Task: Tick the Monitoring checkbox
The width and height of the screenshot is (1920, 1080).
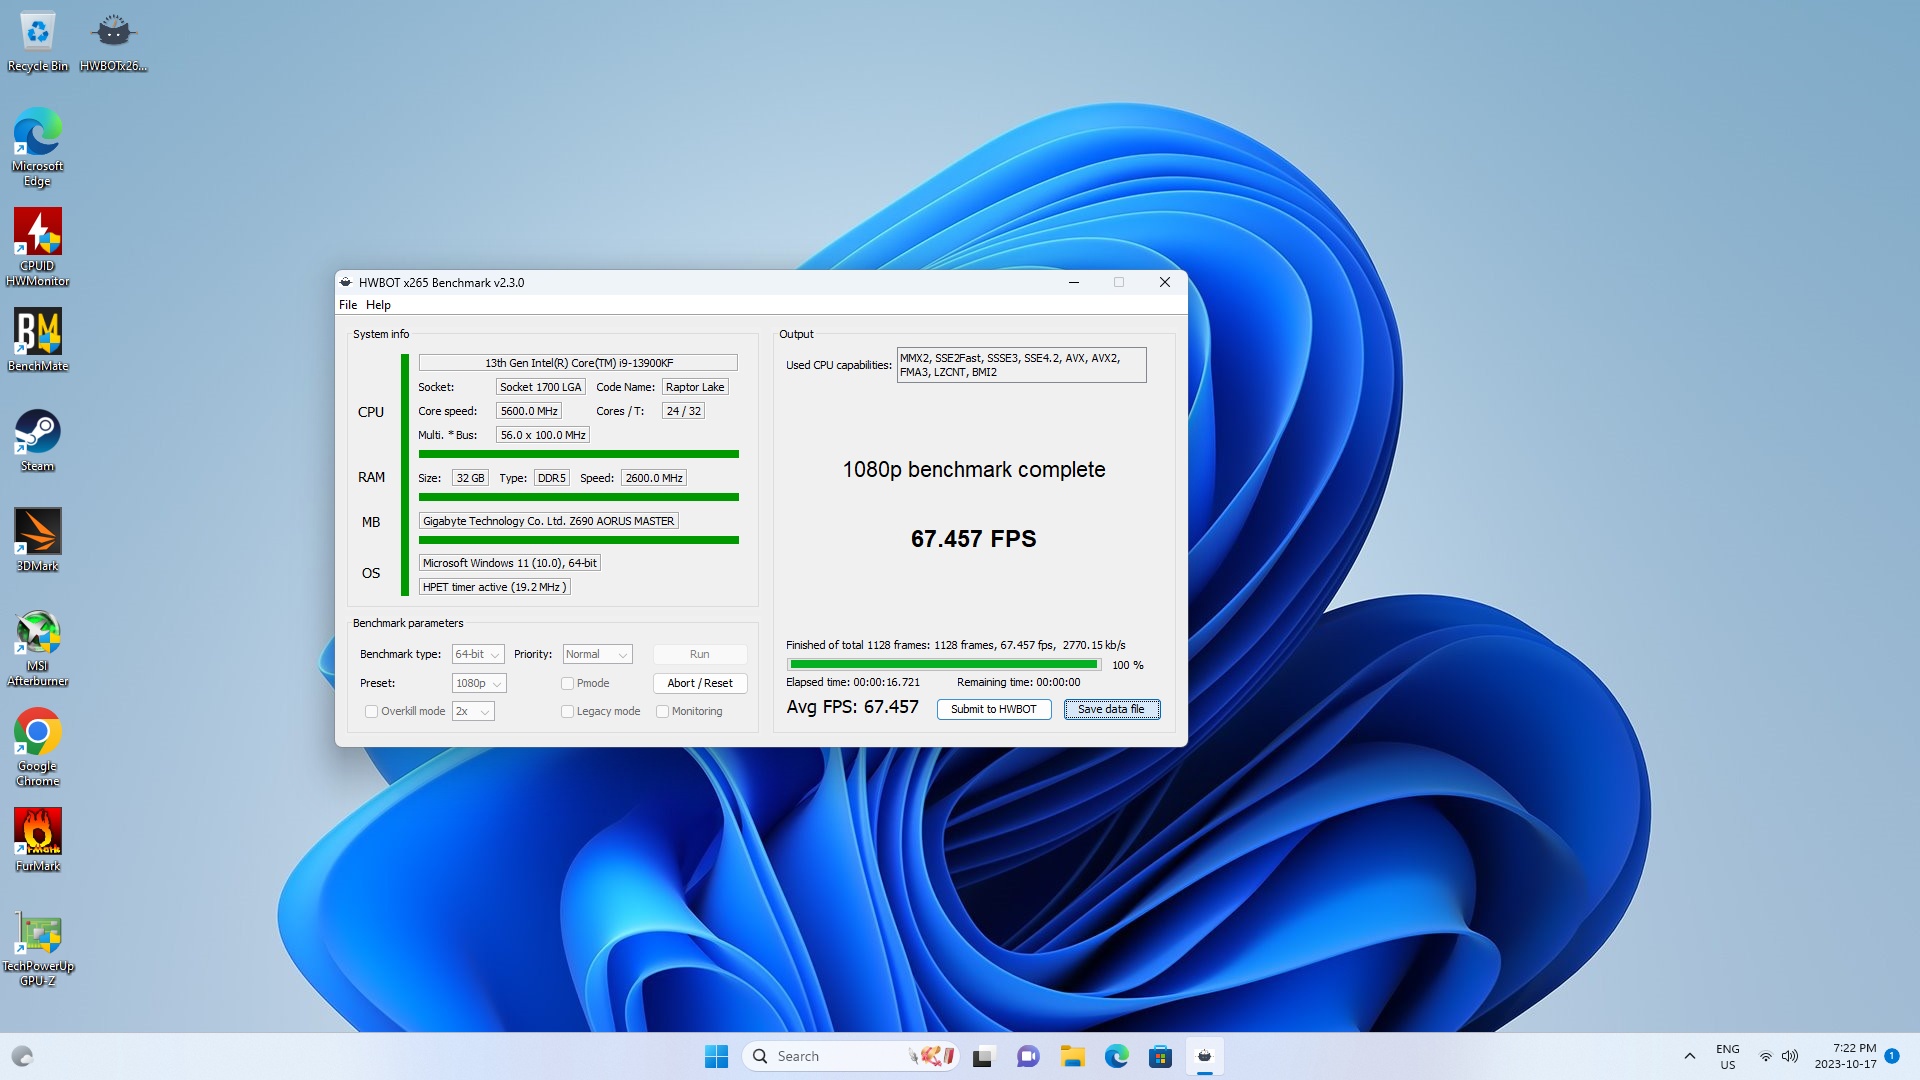Action: 662,712
